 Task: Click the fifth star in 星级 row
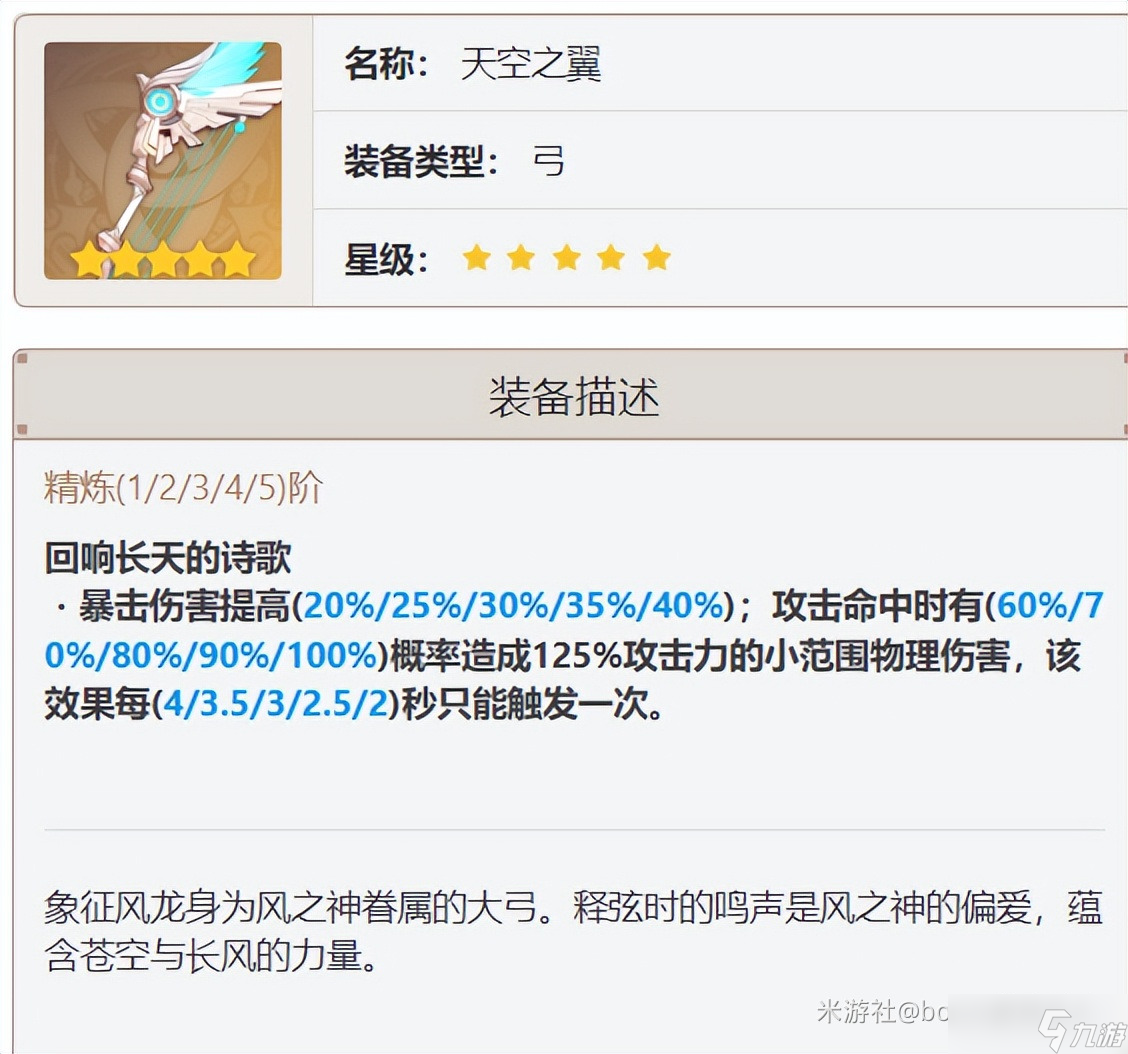(x=657, y=257)
